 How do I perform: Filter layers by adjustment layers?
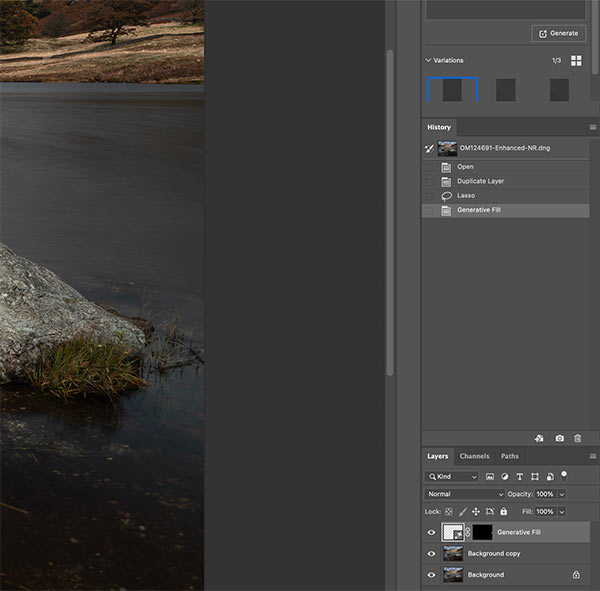505,477
